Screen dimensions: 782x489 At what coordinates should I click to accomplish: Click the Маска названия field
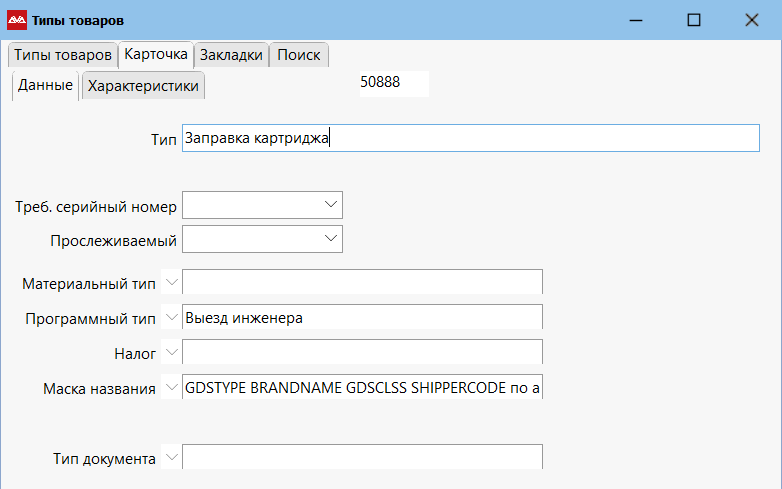click(x=362, y=388)
